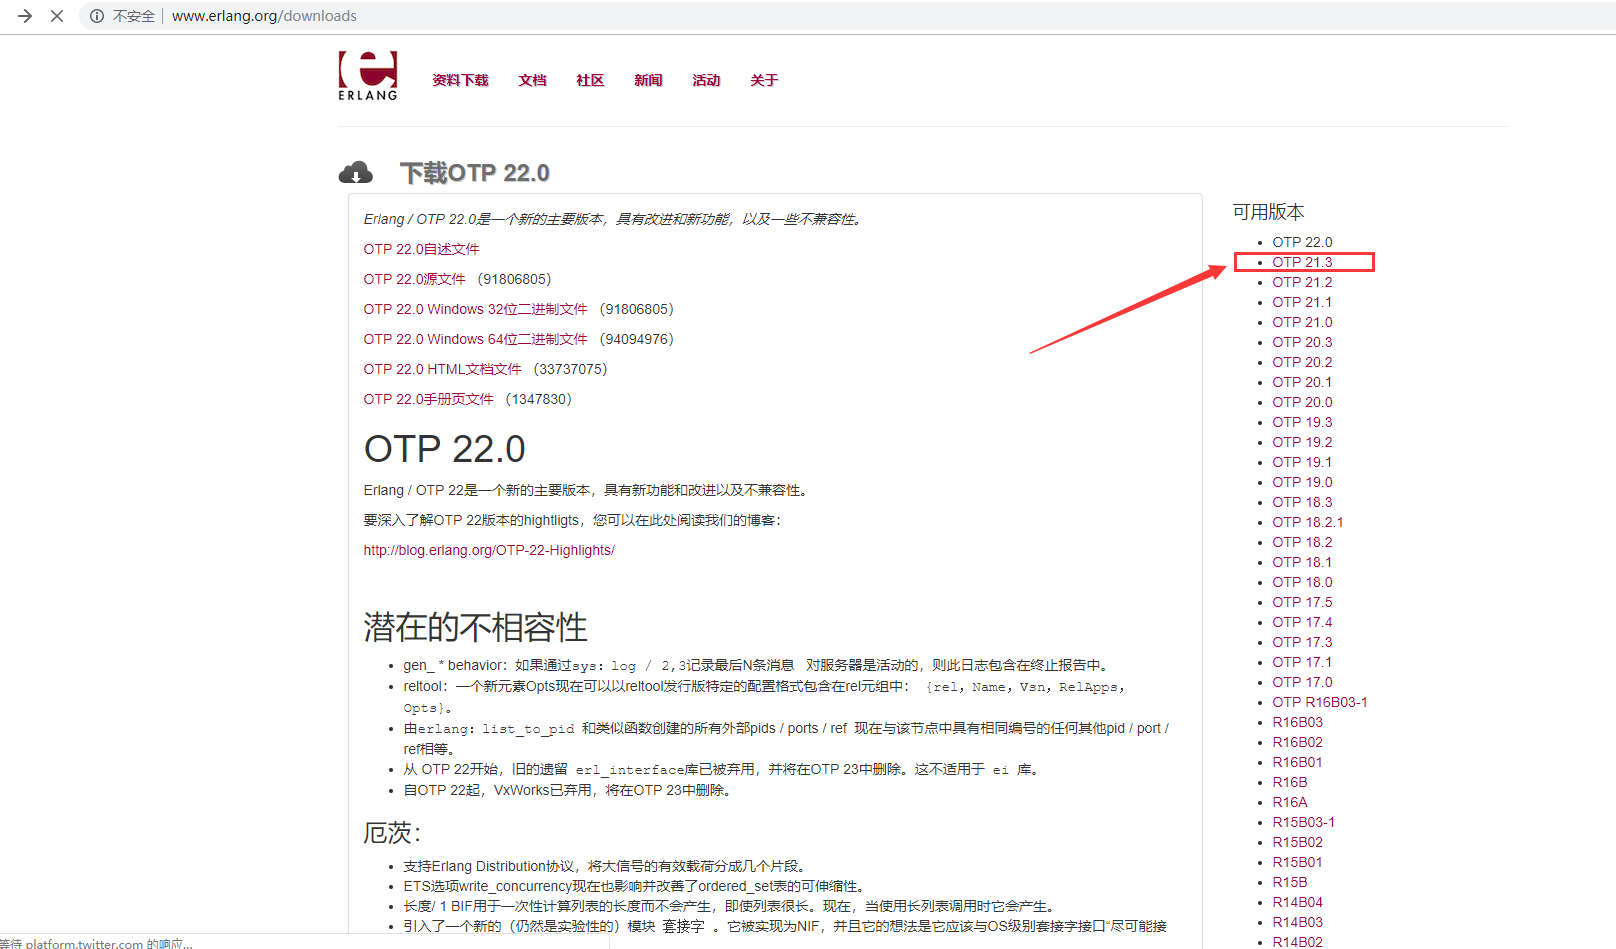Click the Erlang logo
This screenshot has height=949, width=1616.
368,76
